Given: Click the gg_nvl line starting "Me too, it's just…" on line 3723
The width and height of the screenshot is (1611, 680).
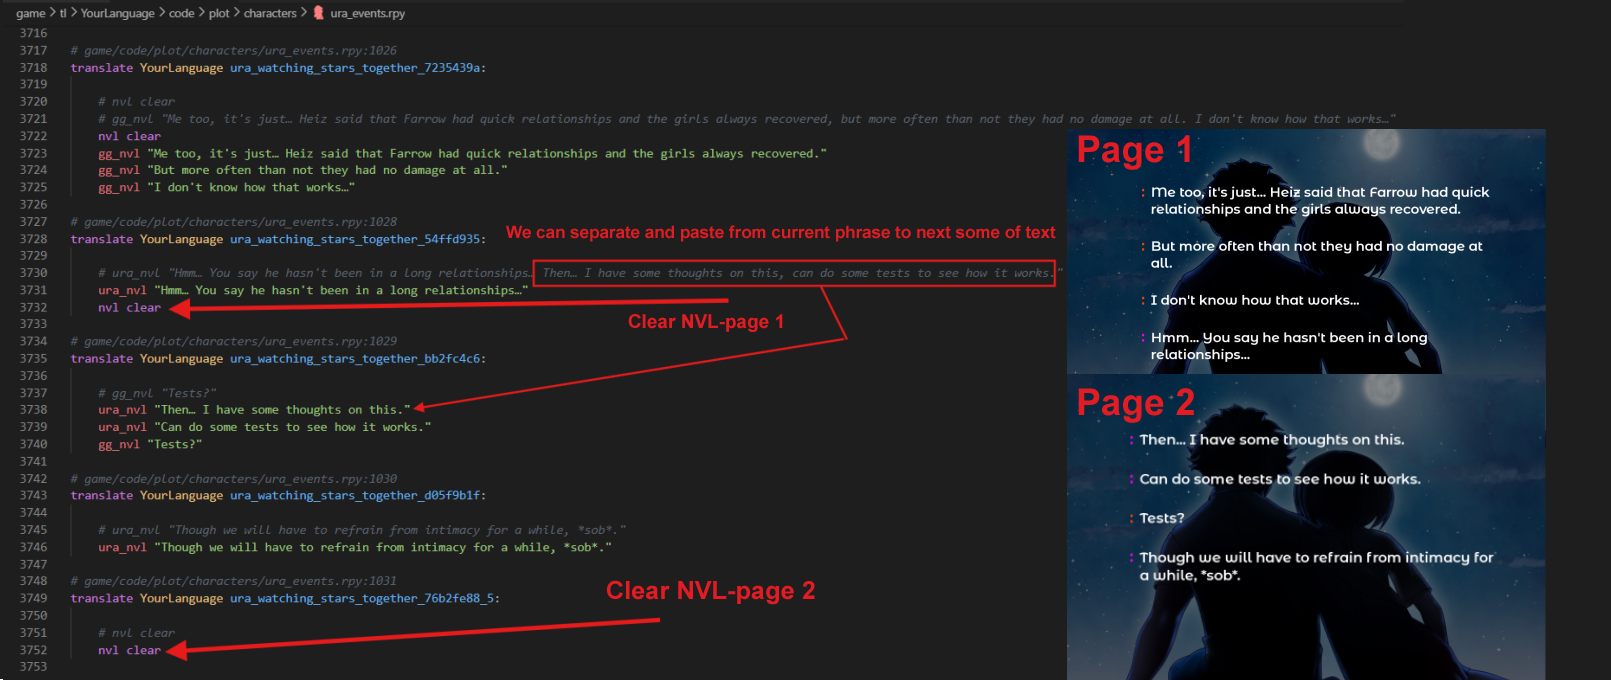Looking at the screenshot, I should pos(462,153).
